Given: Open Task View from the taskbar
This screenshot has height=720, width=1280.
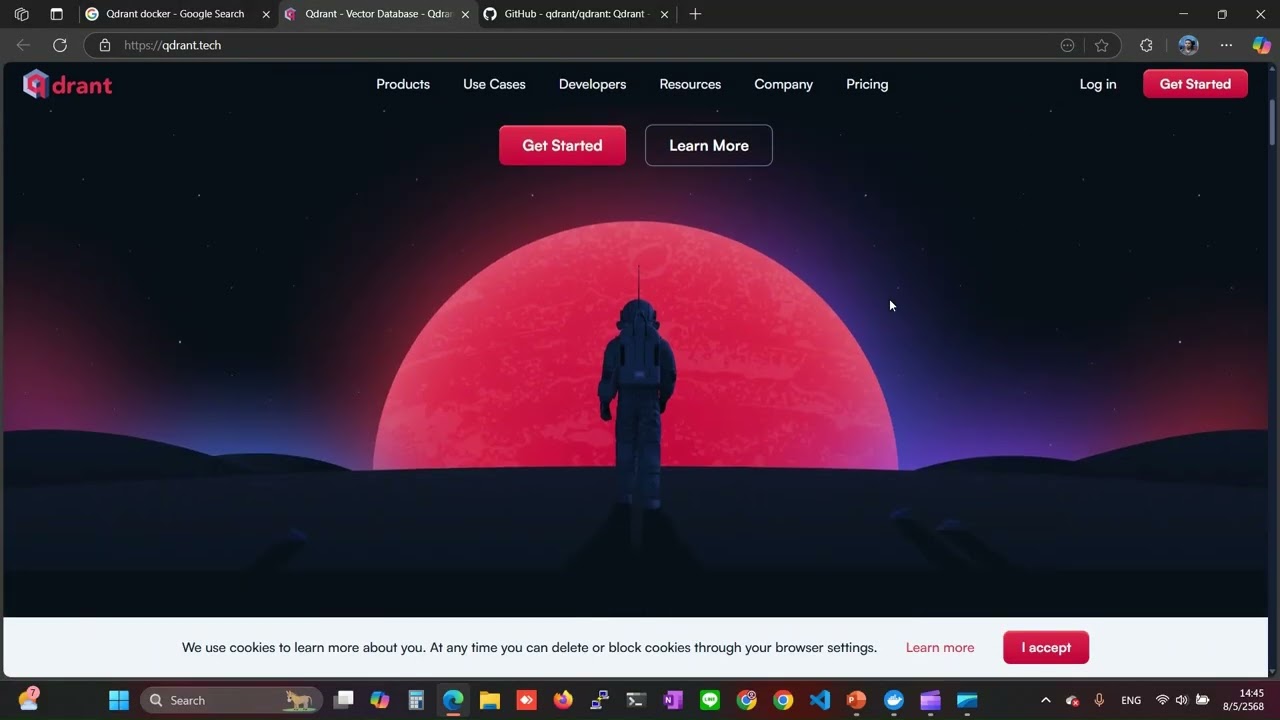Looking at the screenshot, I should click(343, 700).
